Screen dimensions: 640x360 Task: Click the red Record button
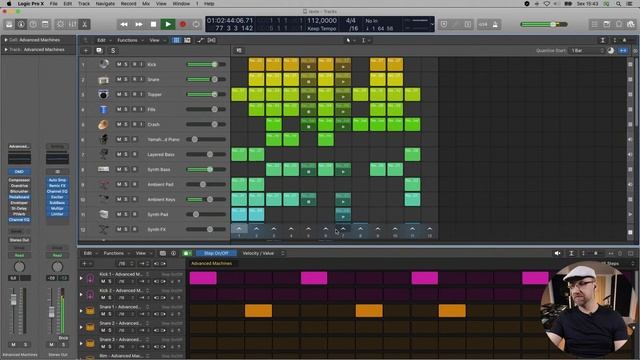(x=183, y=24)
